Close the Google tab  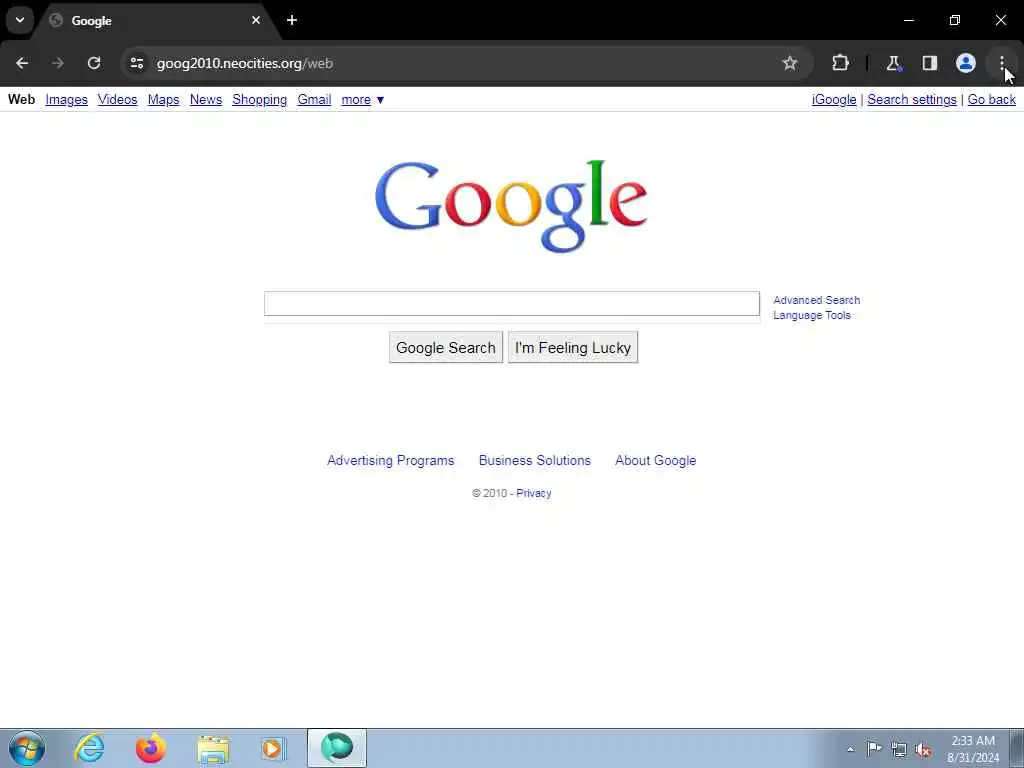click(256, 20)
